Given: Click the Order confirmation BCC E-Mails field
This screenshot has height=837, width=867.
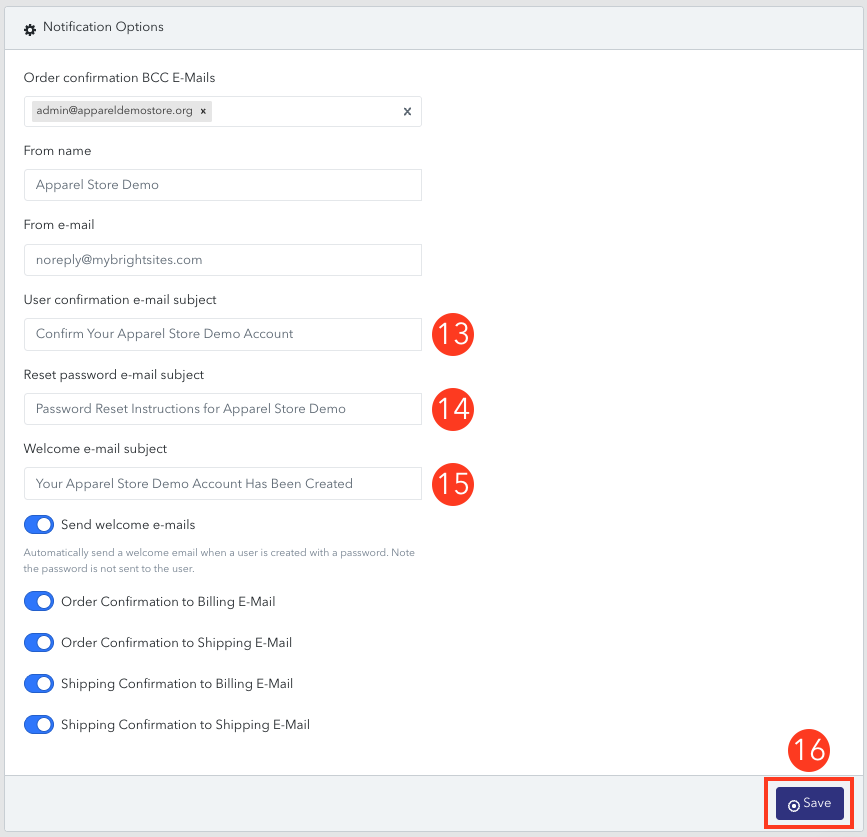Looking at the screenshot, I should coord(223,112).
